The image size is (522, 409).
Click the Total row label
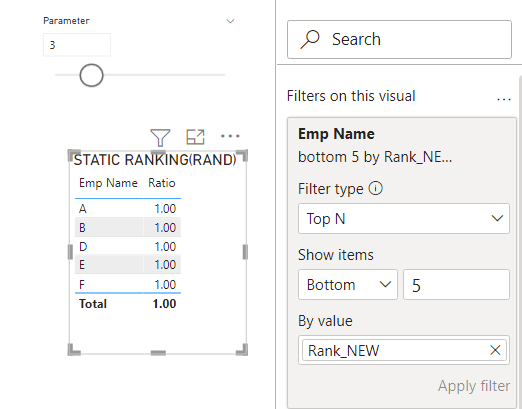pos(93,304)
